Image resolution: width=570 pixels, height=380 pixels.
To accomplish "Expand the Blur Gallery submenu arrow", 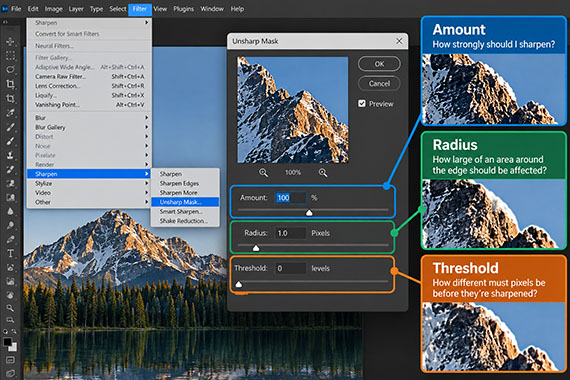I will tap(146, 127).
